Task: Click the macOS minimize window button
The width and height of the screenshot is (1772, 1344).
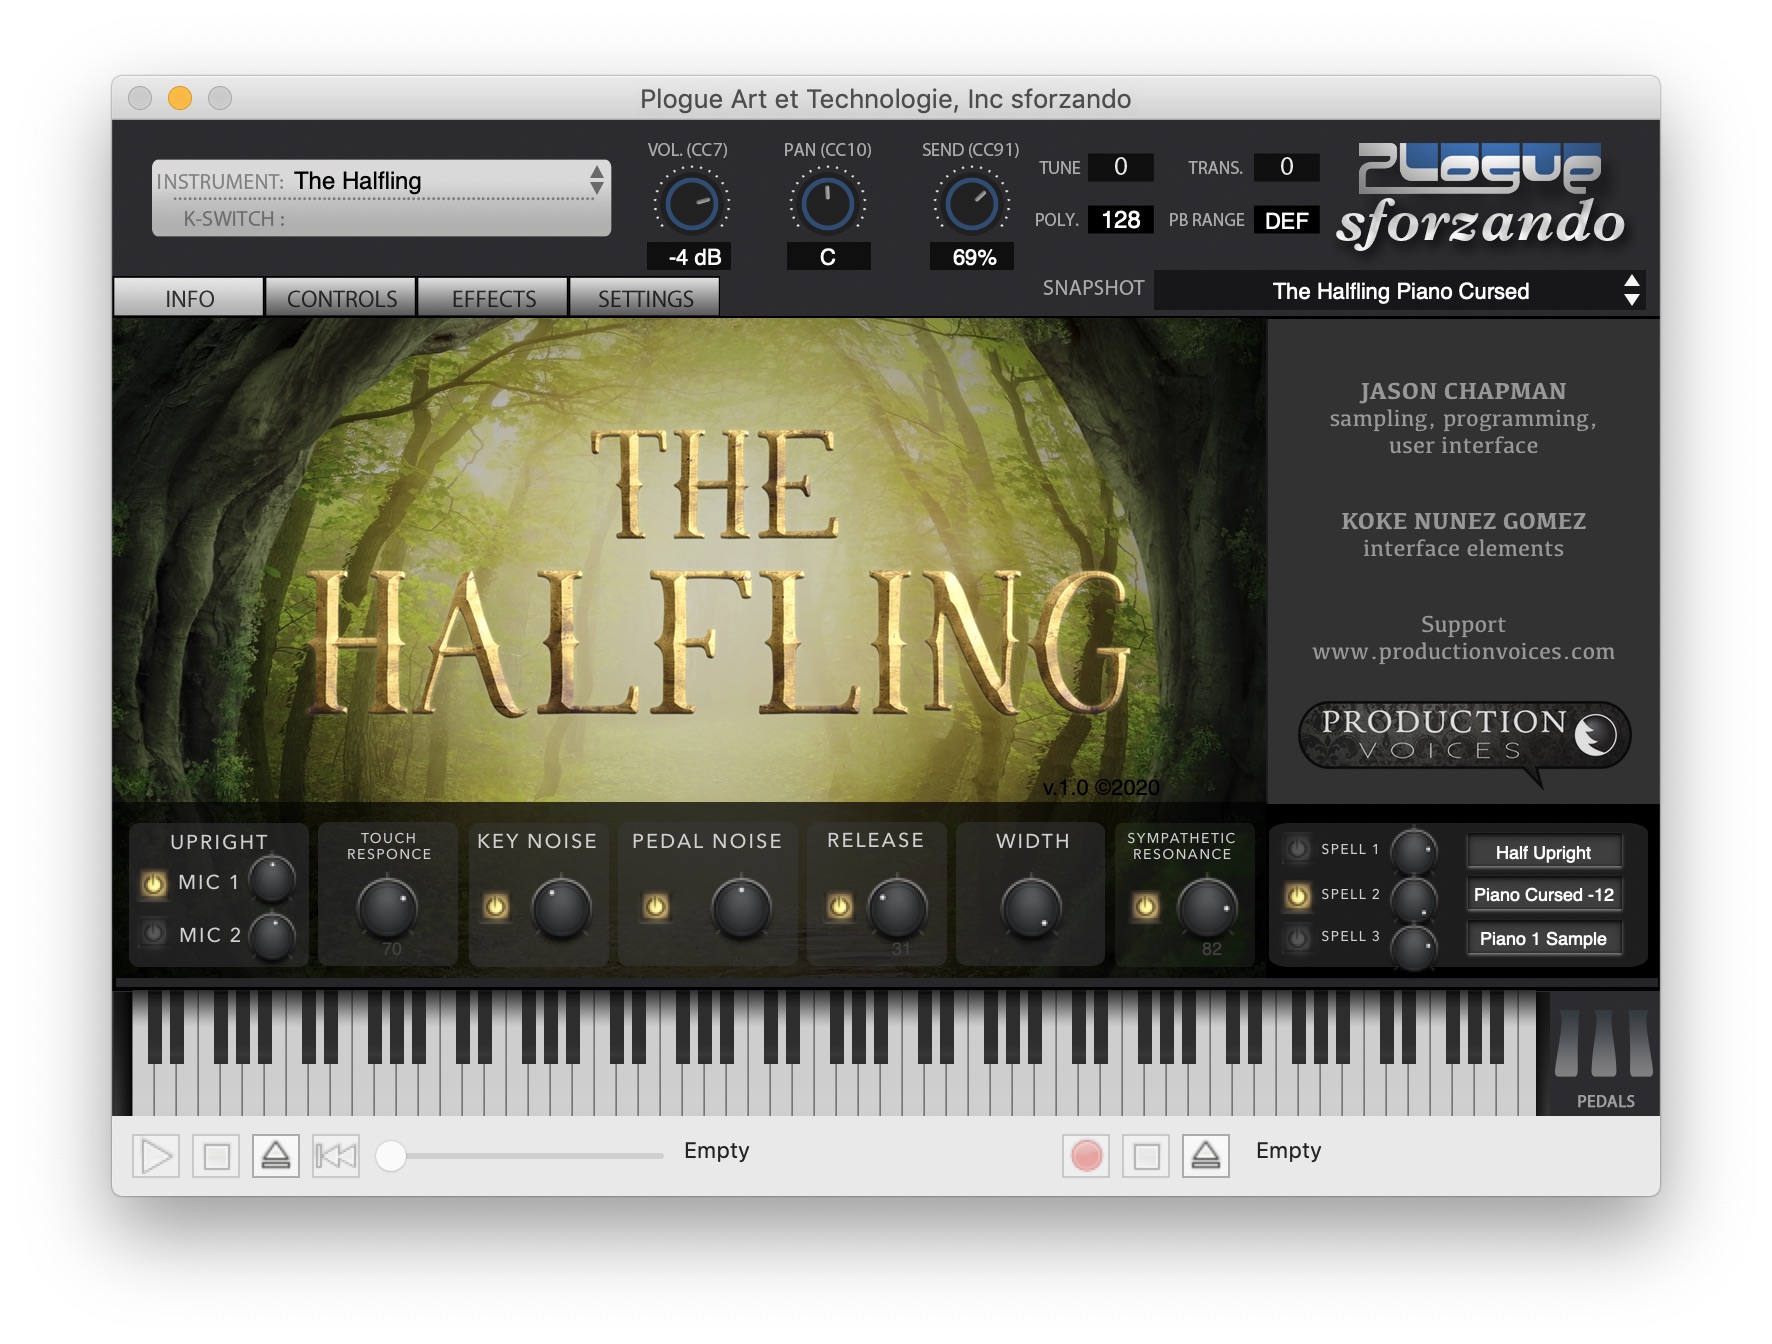Action: 180,97
